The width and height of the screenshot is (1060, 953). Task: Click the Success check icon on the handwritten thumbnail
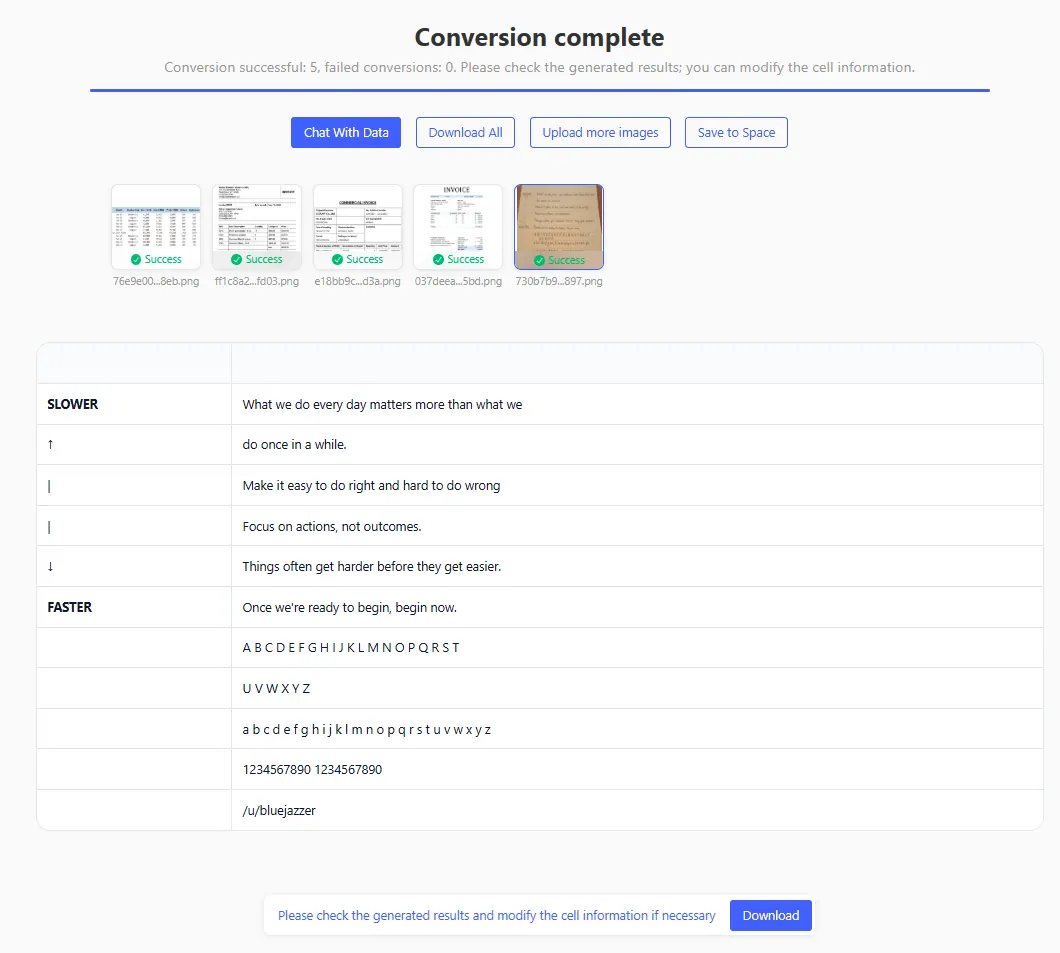pyautogui.click(x=540, y=260)
